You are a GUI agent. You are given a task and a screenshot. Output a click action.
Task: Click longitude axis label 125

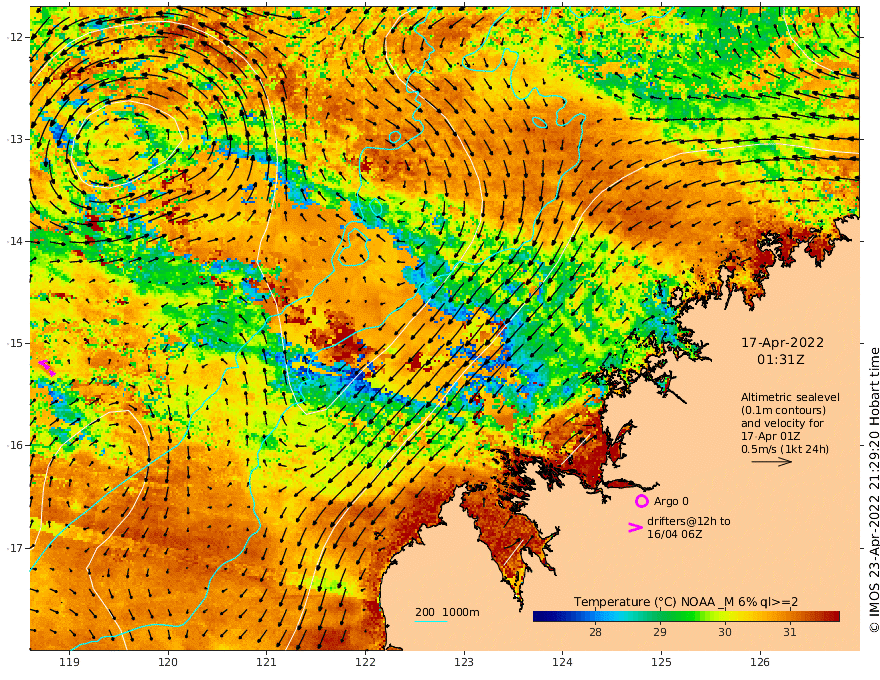tap(661, 662)
